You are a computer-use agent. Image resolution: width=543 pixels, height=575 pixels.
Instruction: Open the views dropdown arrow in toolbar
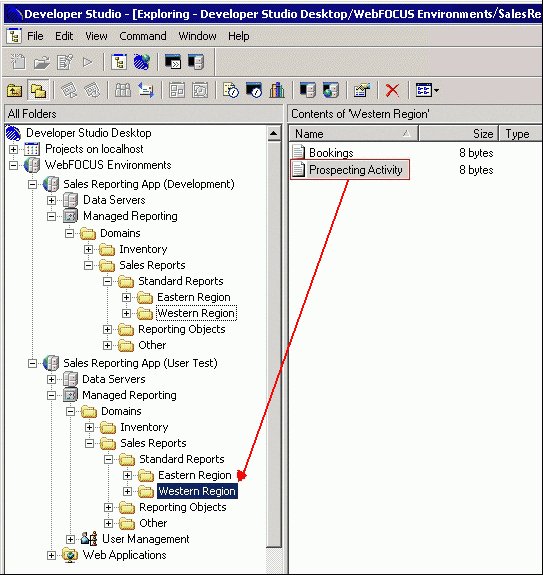(436, 90)
